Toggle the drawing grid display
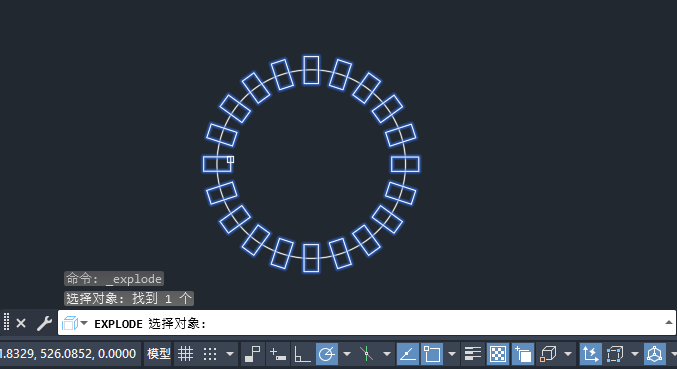 (185, 354)
